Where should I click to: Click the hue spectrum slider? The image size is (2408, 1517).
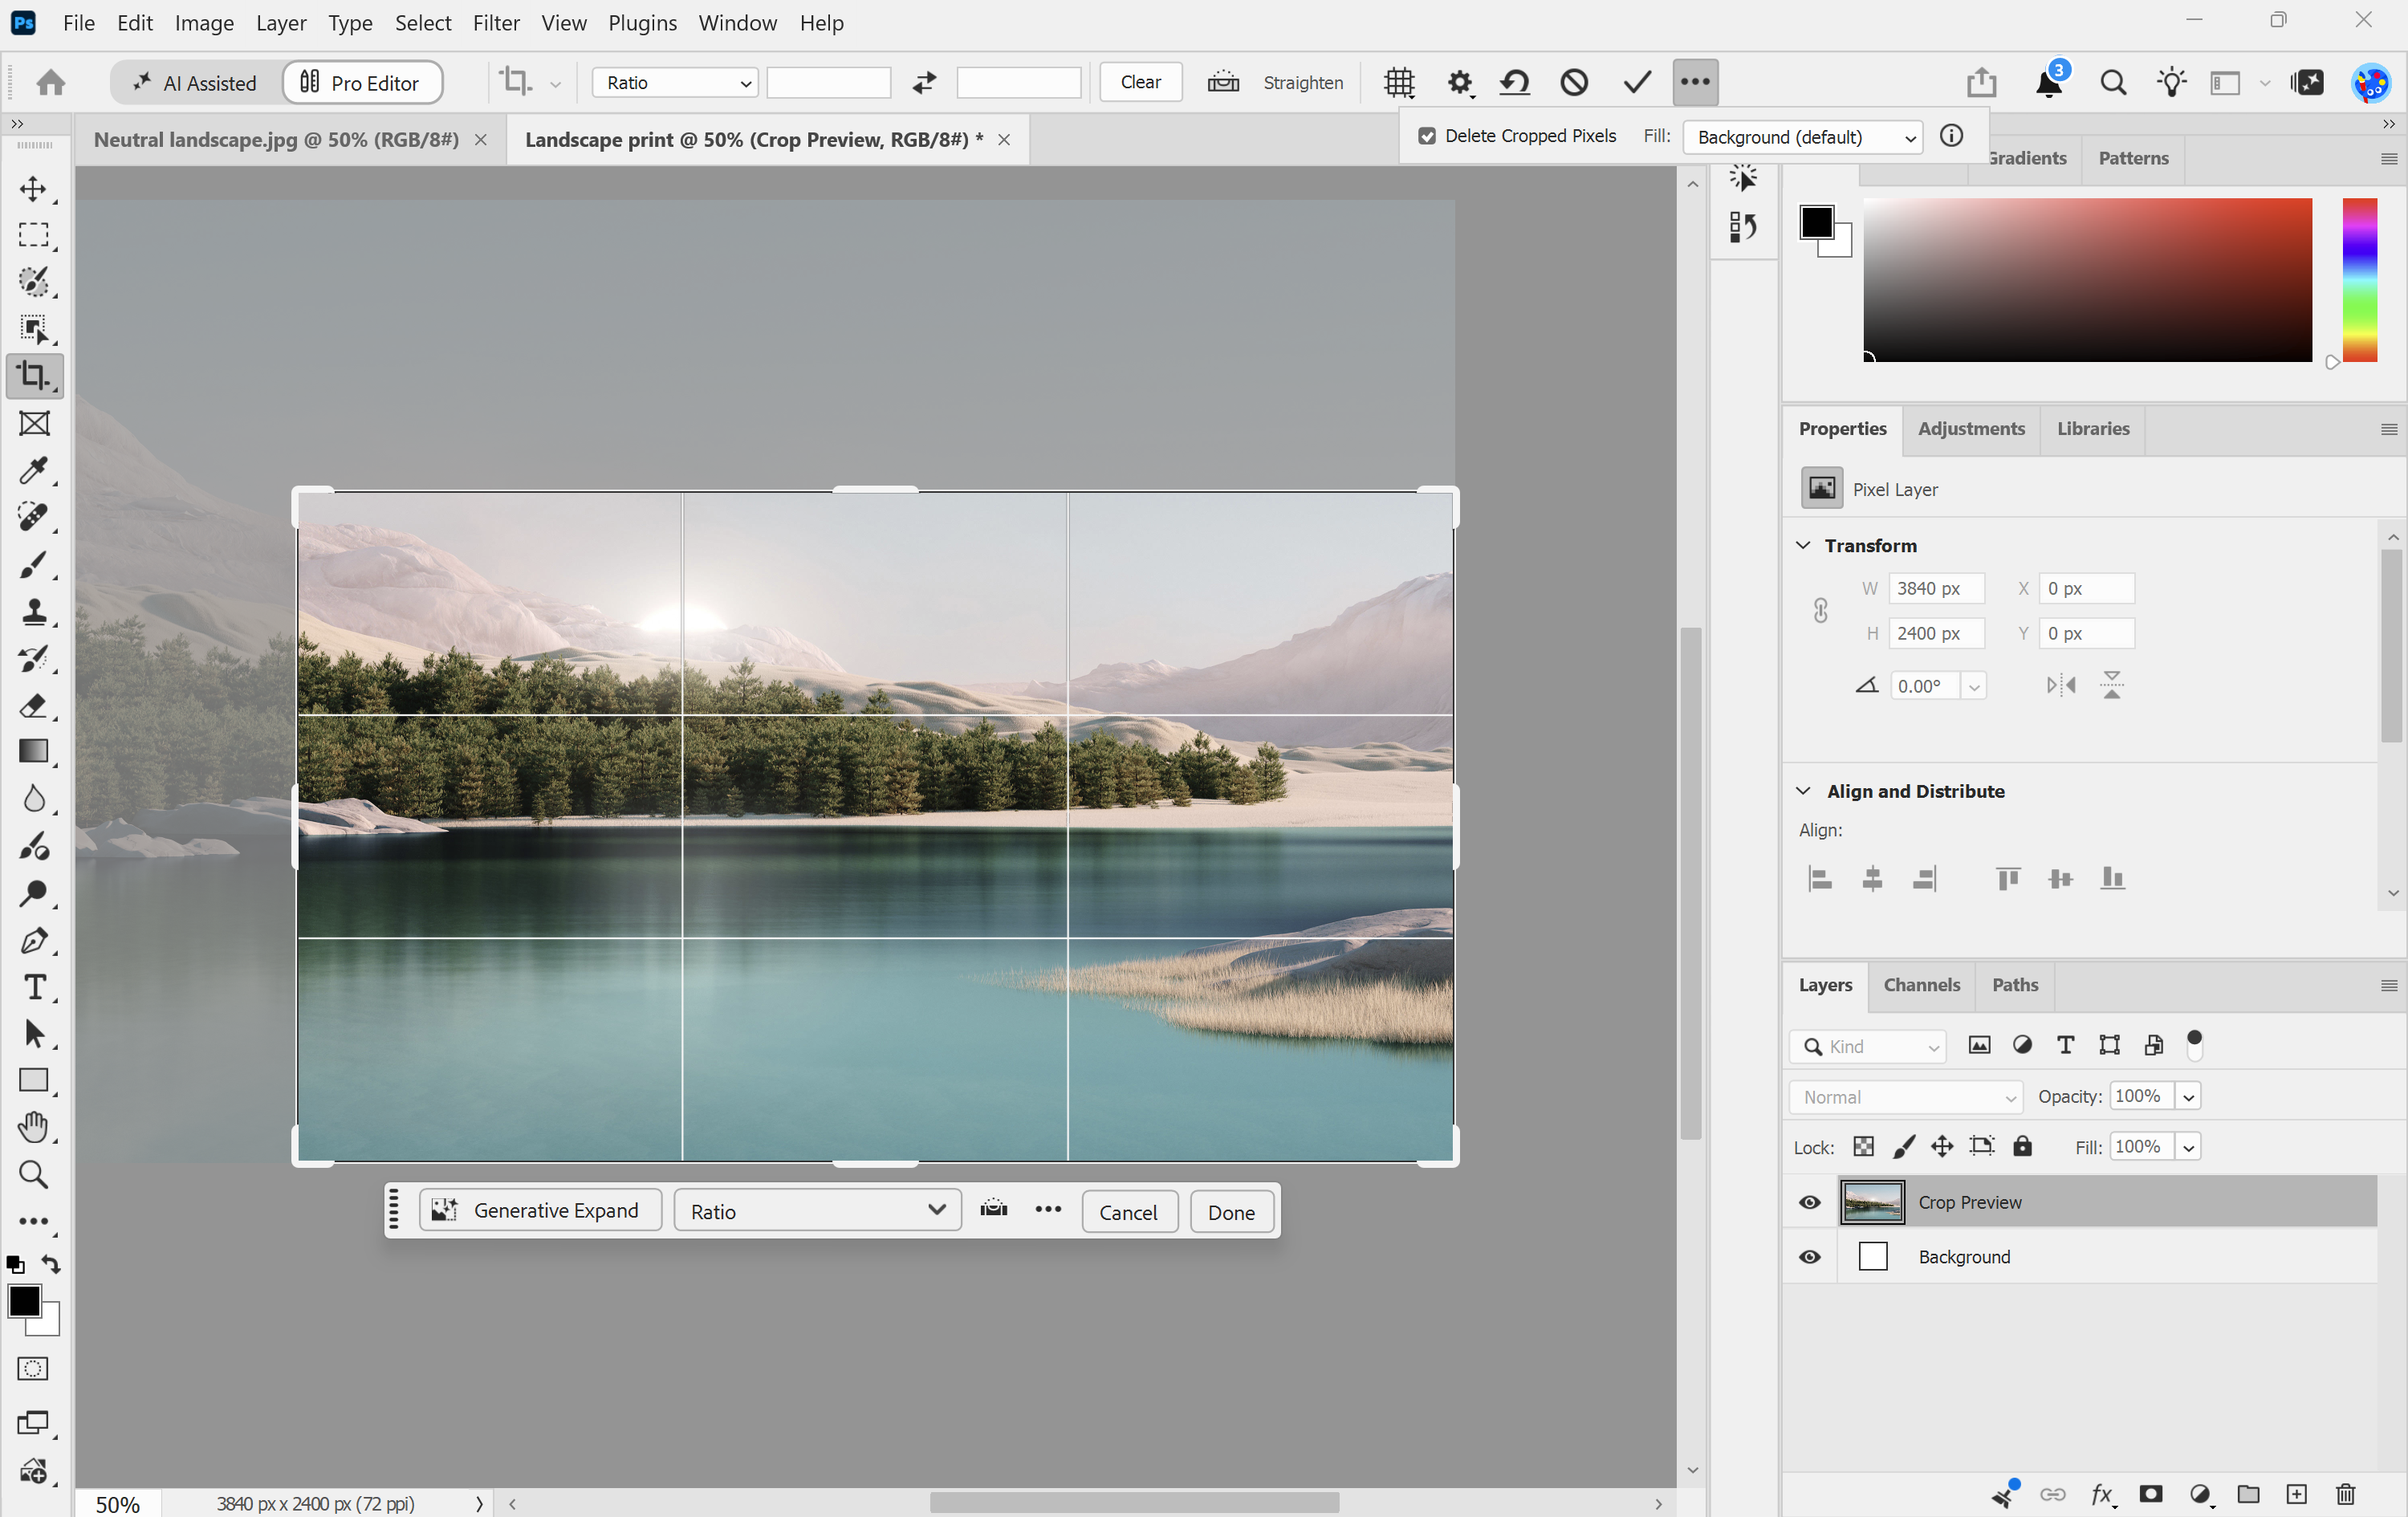click(x=2359, y=280)
